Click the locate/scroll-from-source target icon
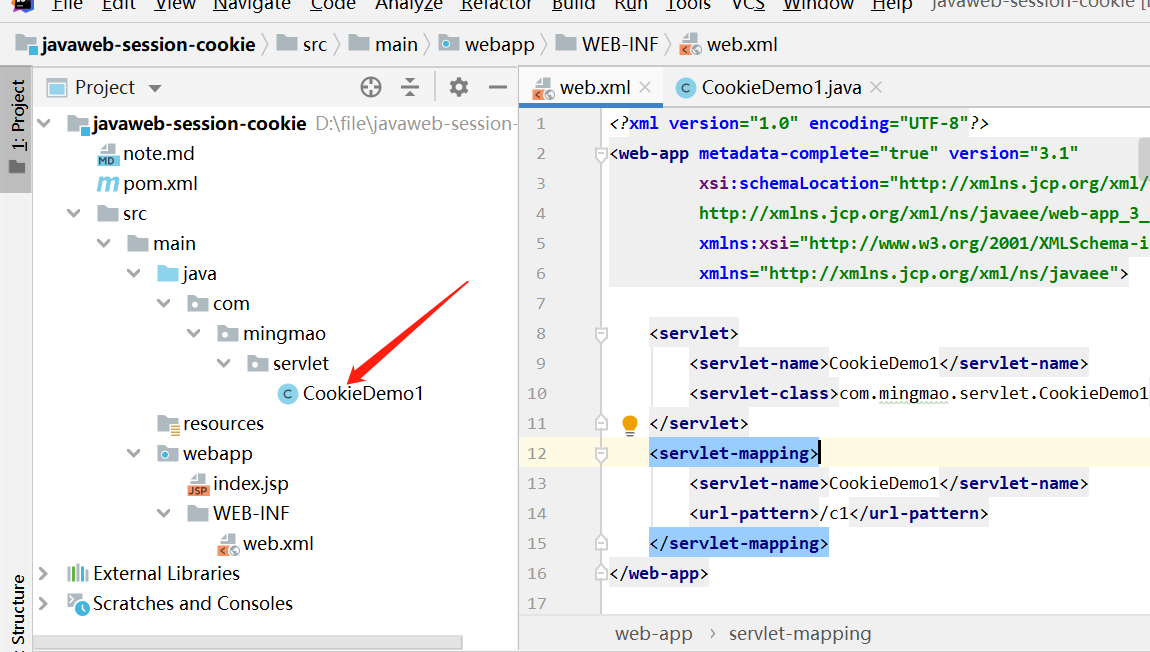This screenshot has height=652, width=1150. (x=370, y=87)
